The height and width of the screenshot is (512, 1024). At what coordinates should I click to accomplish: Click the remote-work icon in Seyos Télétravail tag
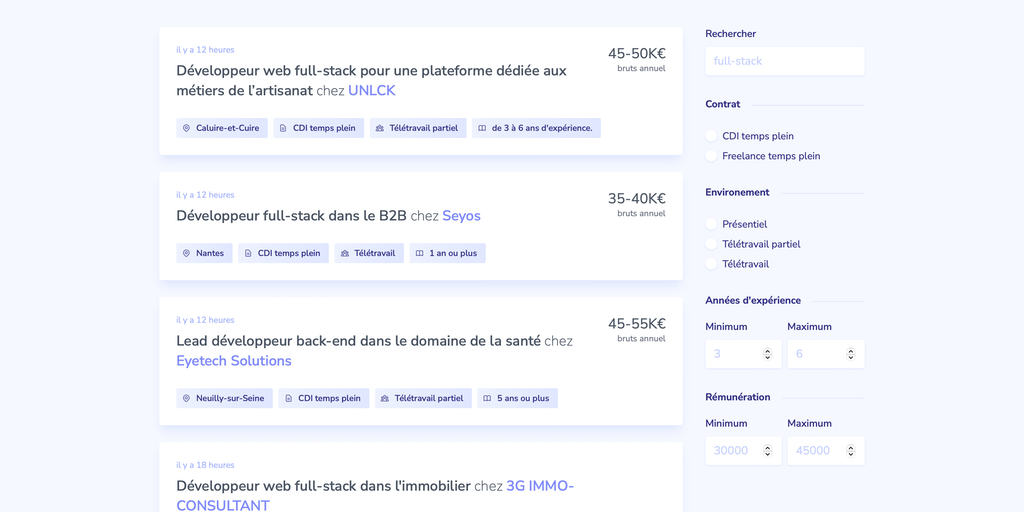point(345,253)
